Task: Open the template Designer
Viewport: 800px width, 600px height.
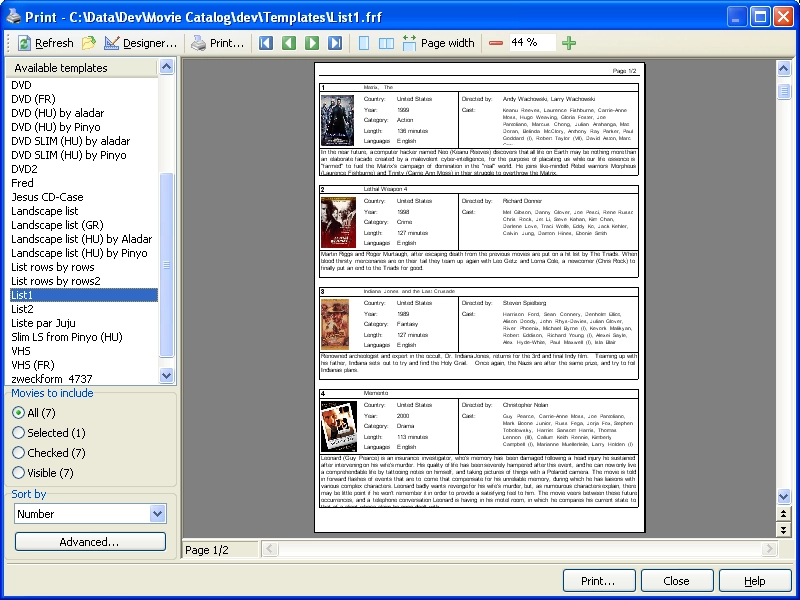Action: pyautogui.click(x=141, y=43)
